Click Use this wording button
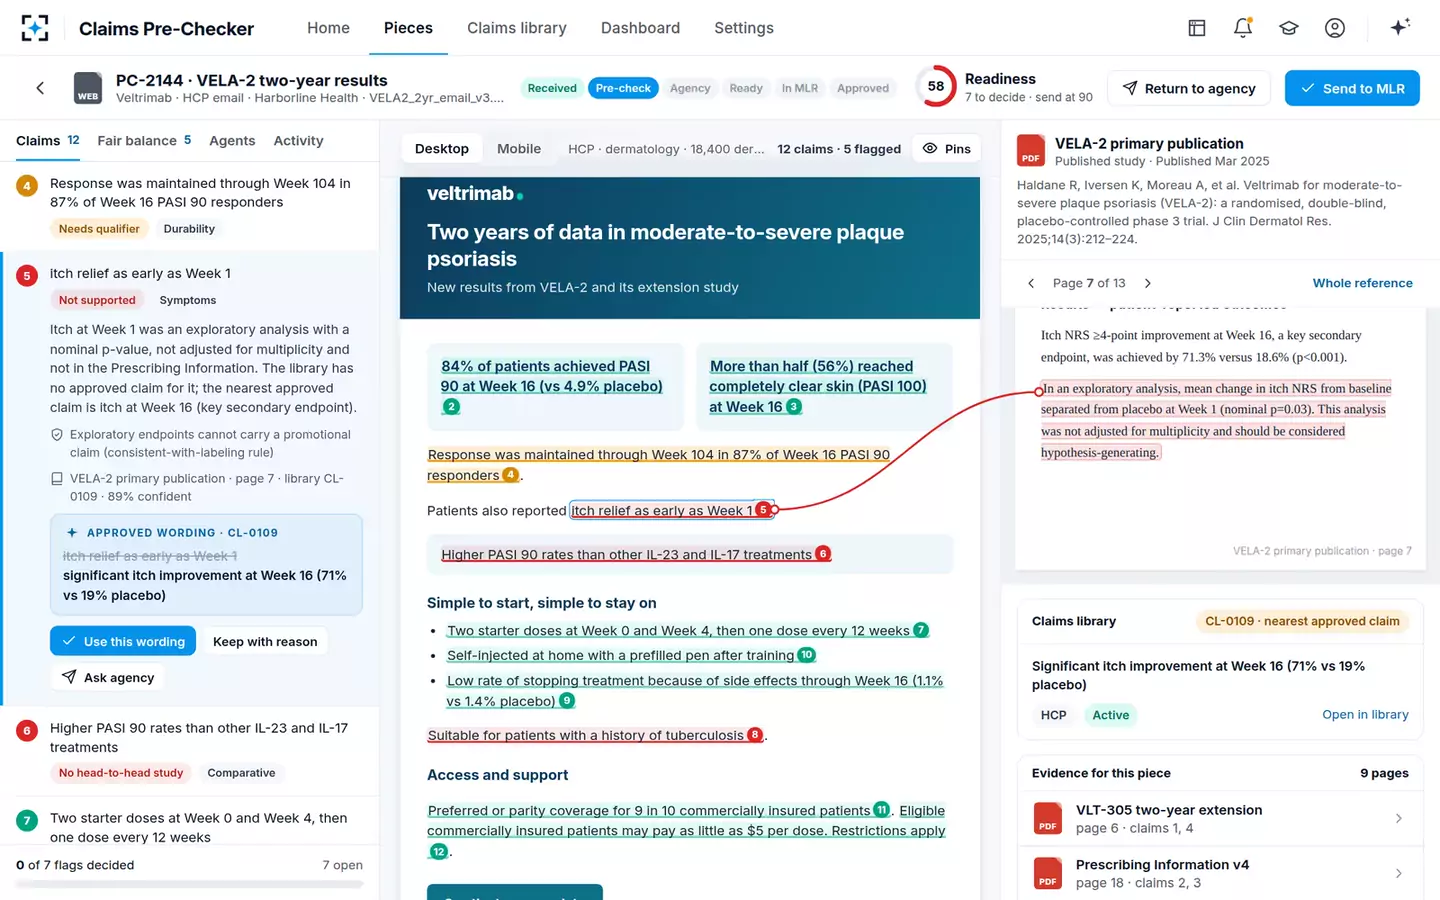1440x900 pixels. 123,641
